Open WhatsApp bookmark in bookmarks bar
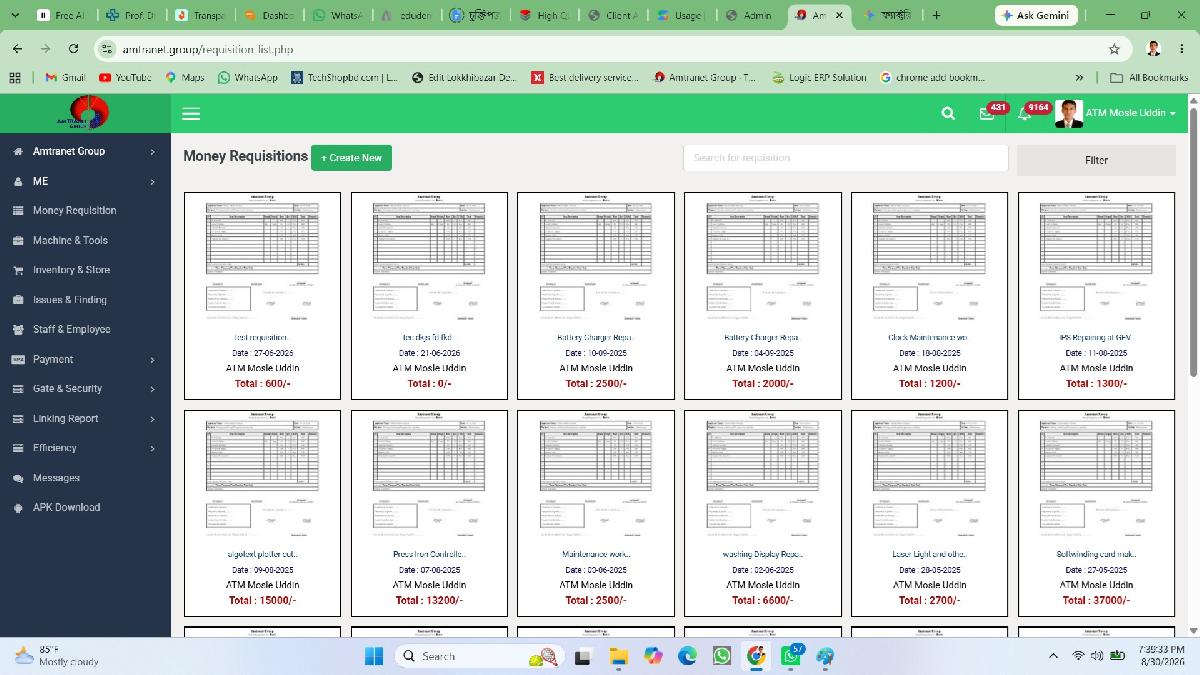This screenshot has width=1200, height=675. tap(248, 77)
